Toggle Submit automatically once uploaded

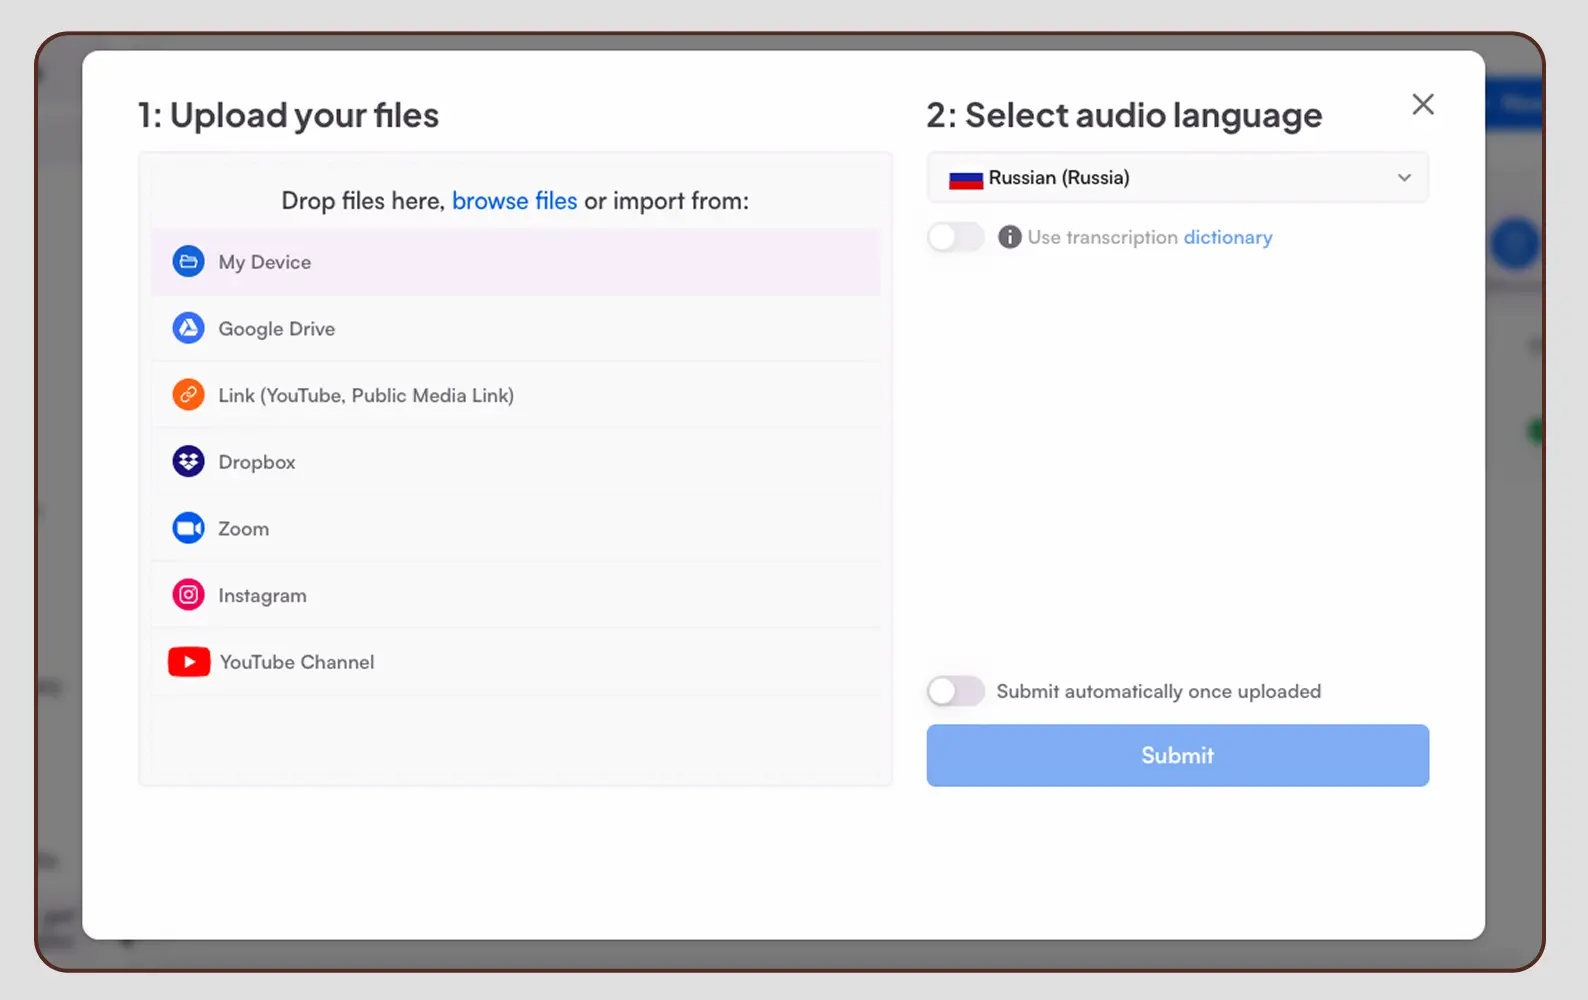coord(955,691)
